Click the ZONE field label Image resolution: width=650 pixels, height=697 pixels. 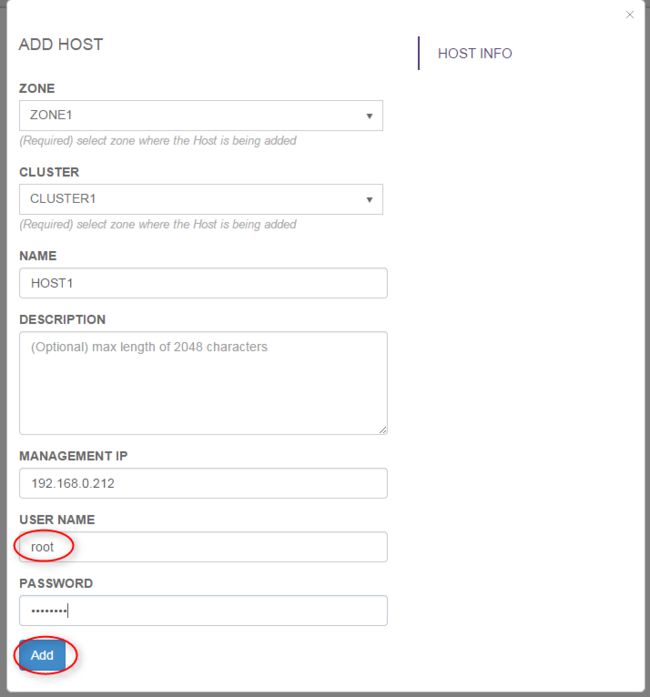37,88
